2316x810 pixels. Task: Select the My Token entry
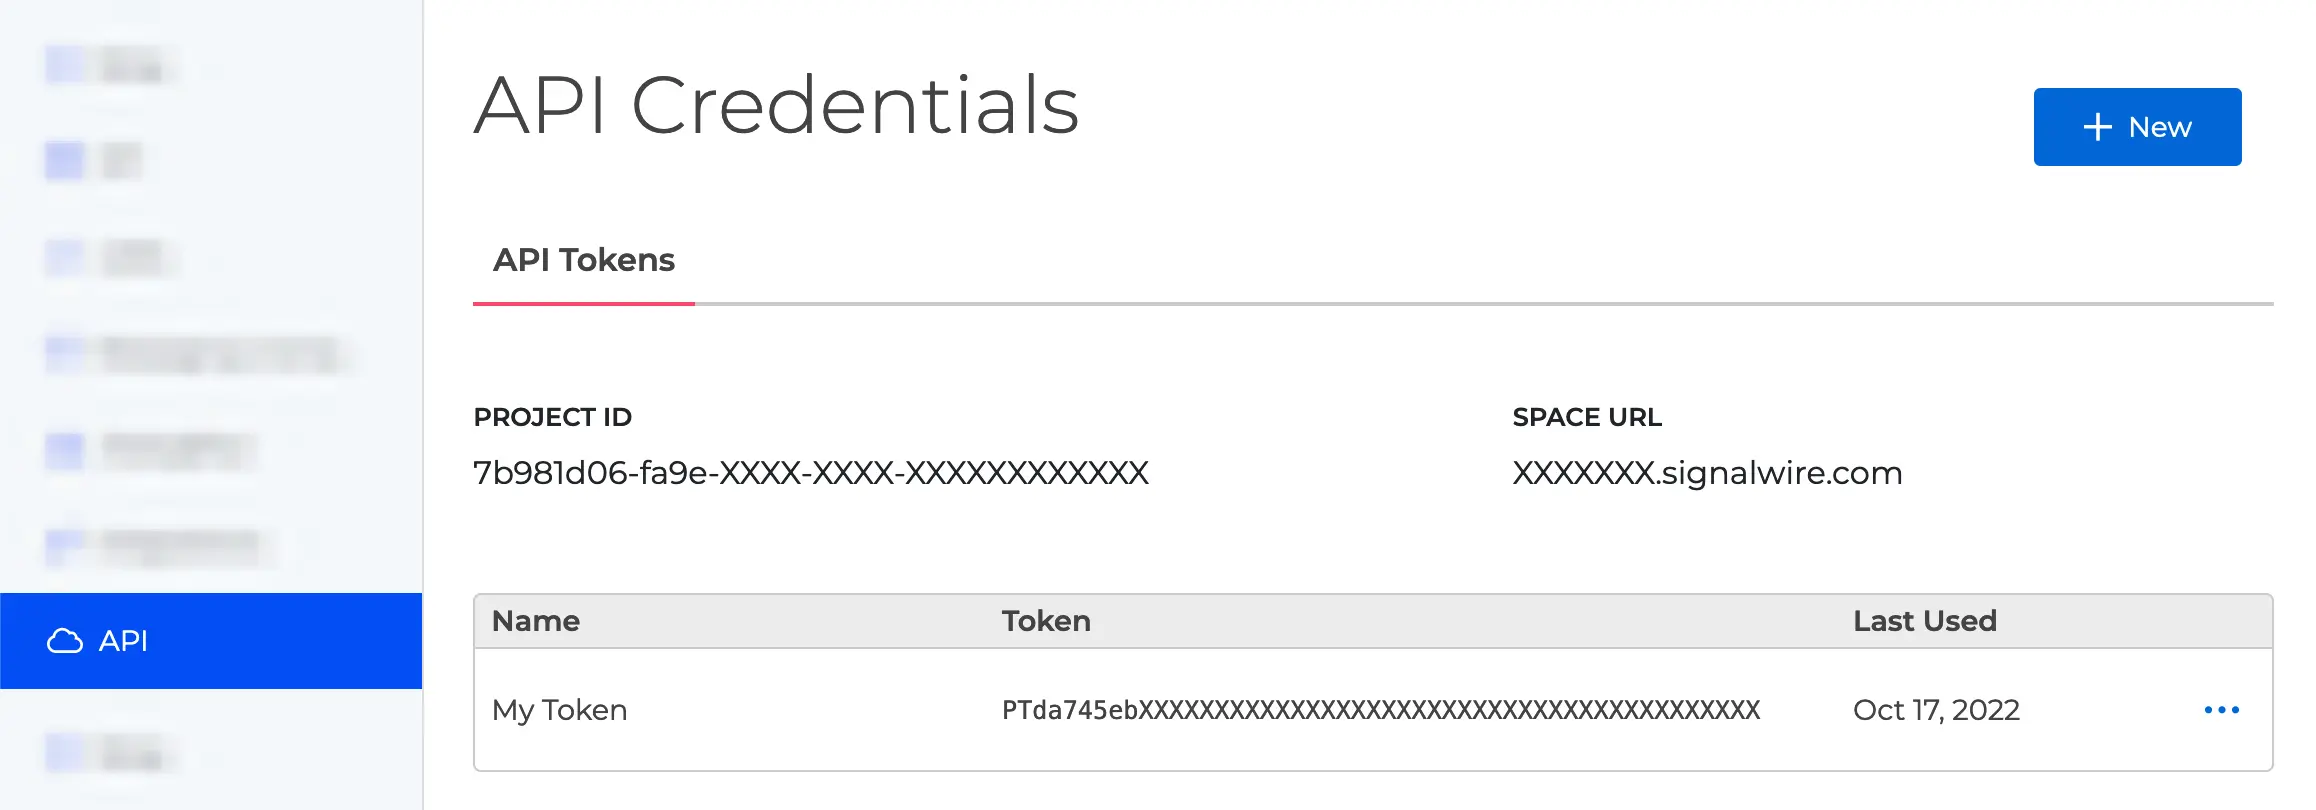[x=559, y=709]
